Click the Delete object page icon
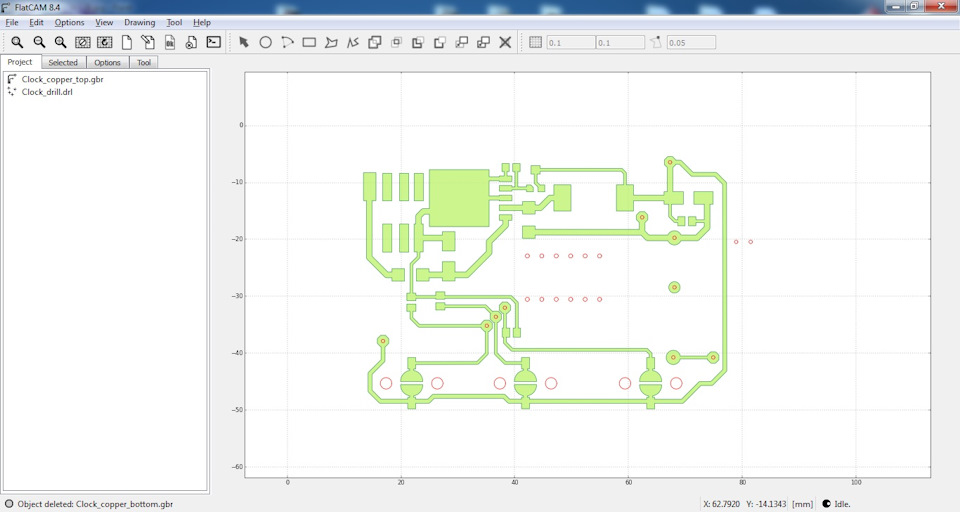Screen dimensions: 960x512 pos(191,42)
